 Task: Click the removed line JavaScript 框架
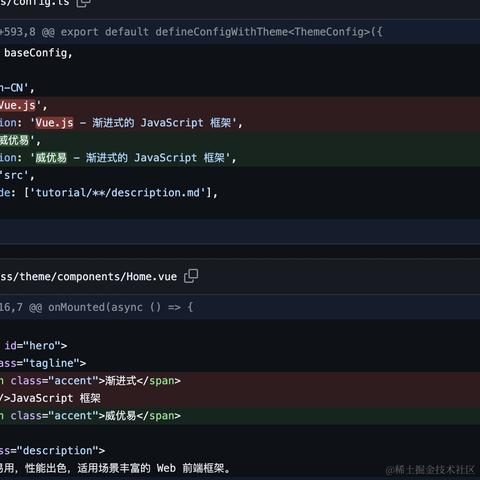tap(240, 398)
